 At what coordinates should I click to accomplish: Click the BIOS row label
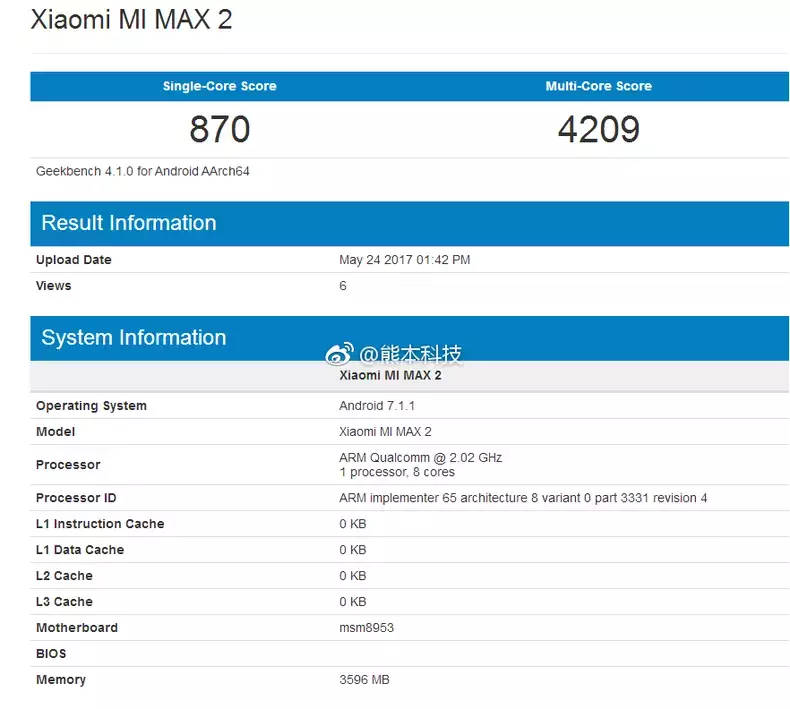point(51,654)
